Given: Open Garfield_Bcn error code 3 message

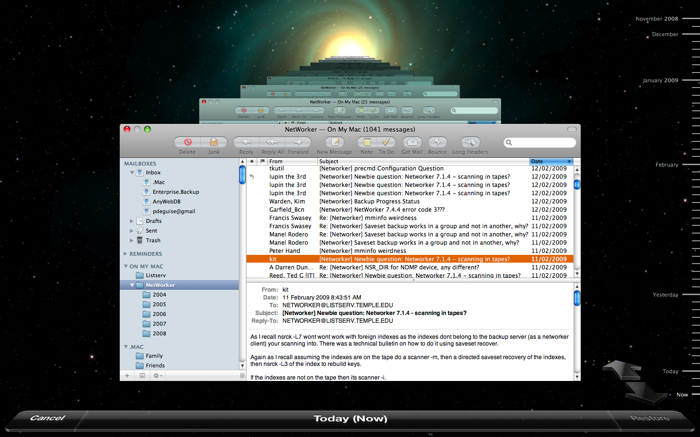Looking at the screenshot, I should [410, 209].
